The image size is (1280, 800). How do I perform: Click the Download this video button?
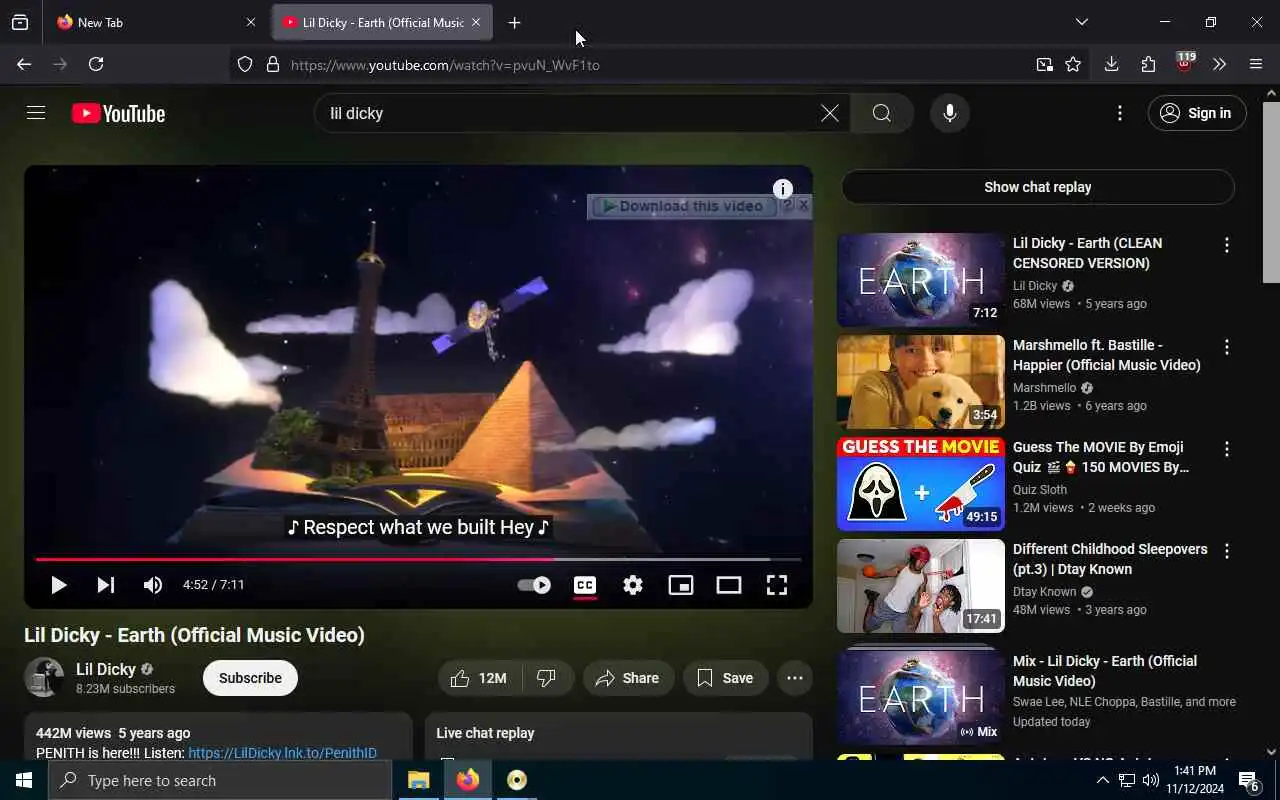[683, 206]
